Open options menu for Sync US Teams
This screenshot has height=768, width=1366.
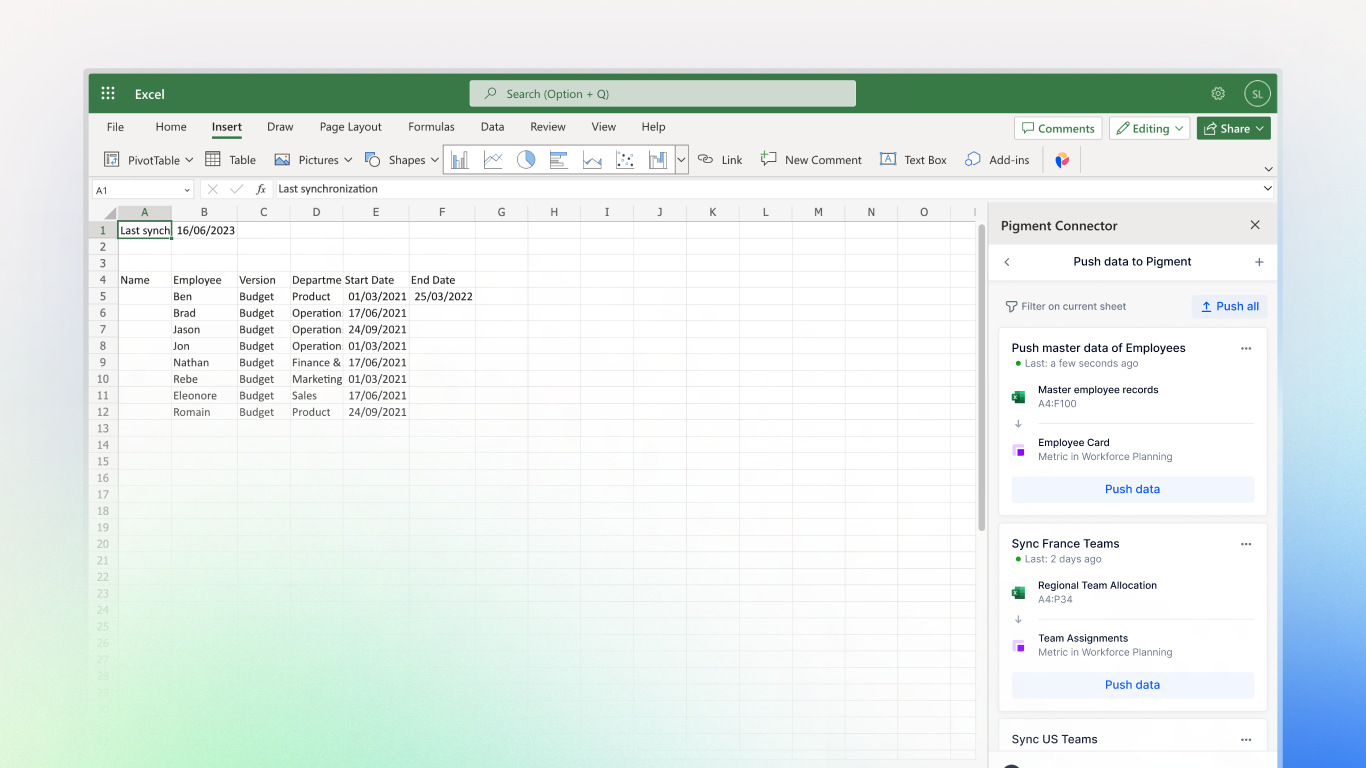(x=1246, y=740)
